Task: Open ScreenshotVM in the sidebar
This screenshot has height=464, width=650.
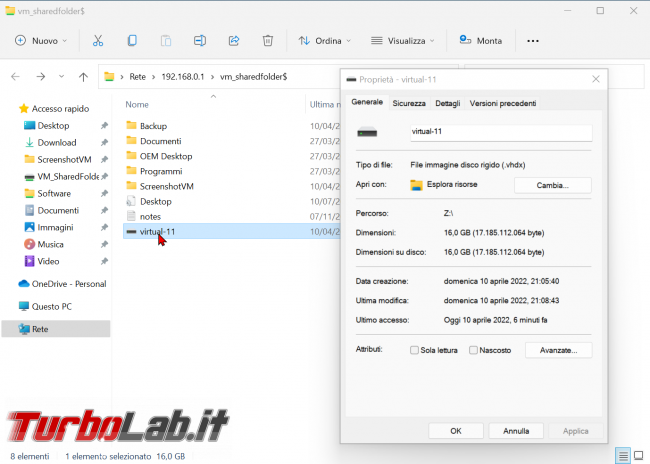Action: pyautogui.click(x=64, y=160)
